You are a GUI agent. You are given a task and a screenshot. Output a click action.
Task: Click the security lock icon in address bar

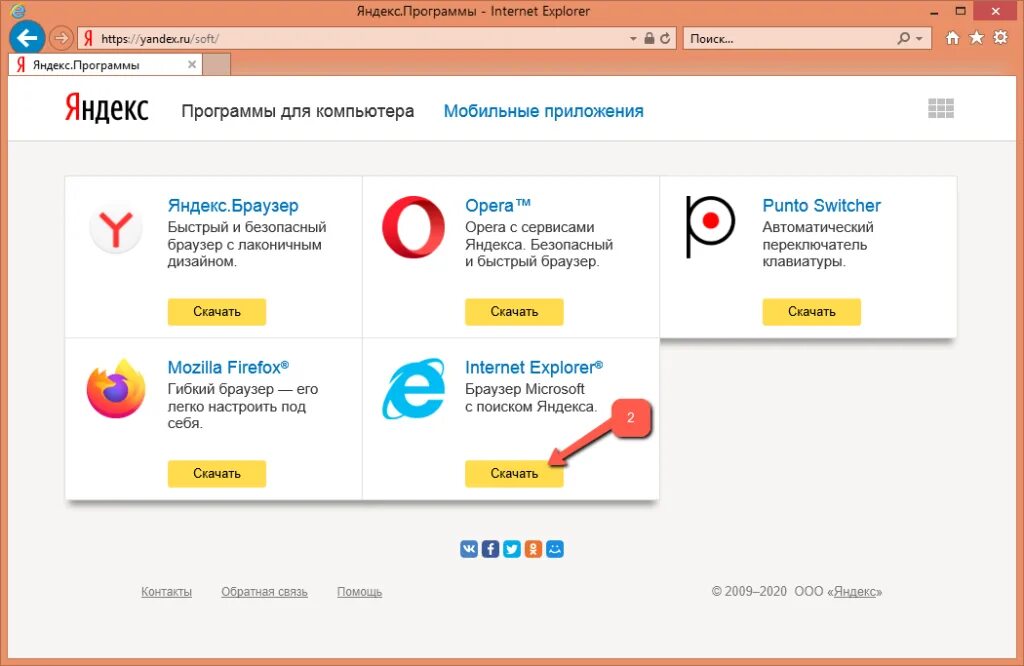coord(649,39)
